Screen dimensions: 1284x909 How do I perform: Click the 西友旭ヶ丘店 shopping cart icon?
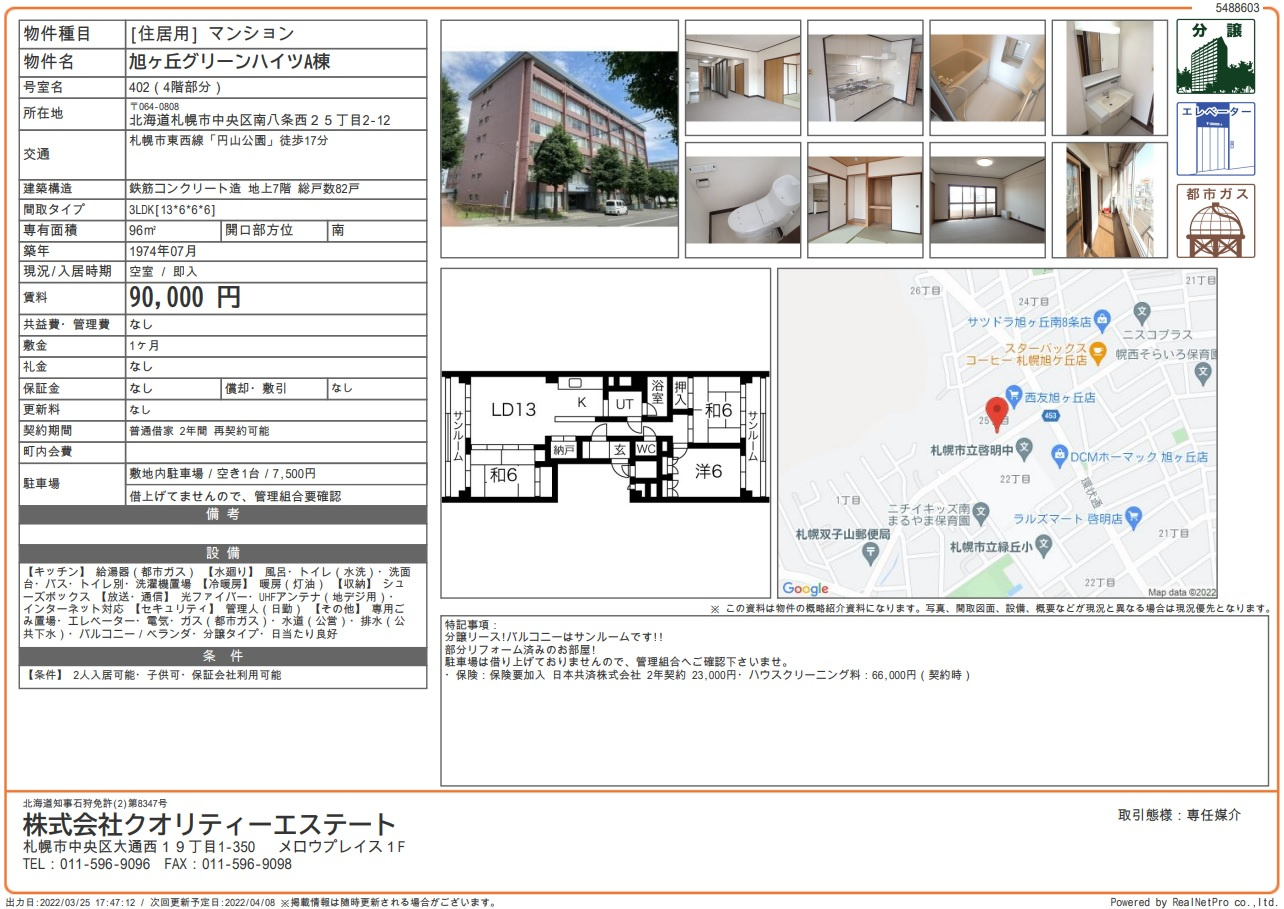tap(1013, 395)
